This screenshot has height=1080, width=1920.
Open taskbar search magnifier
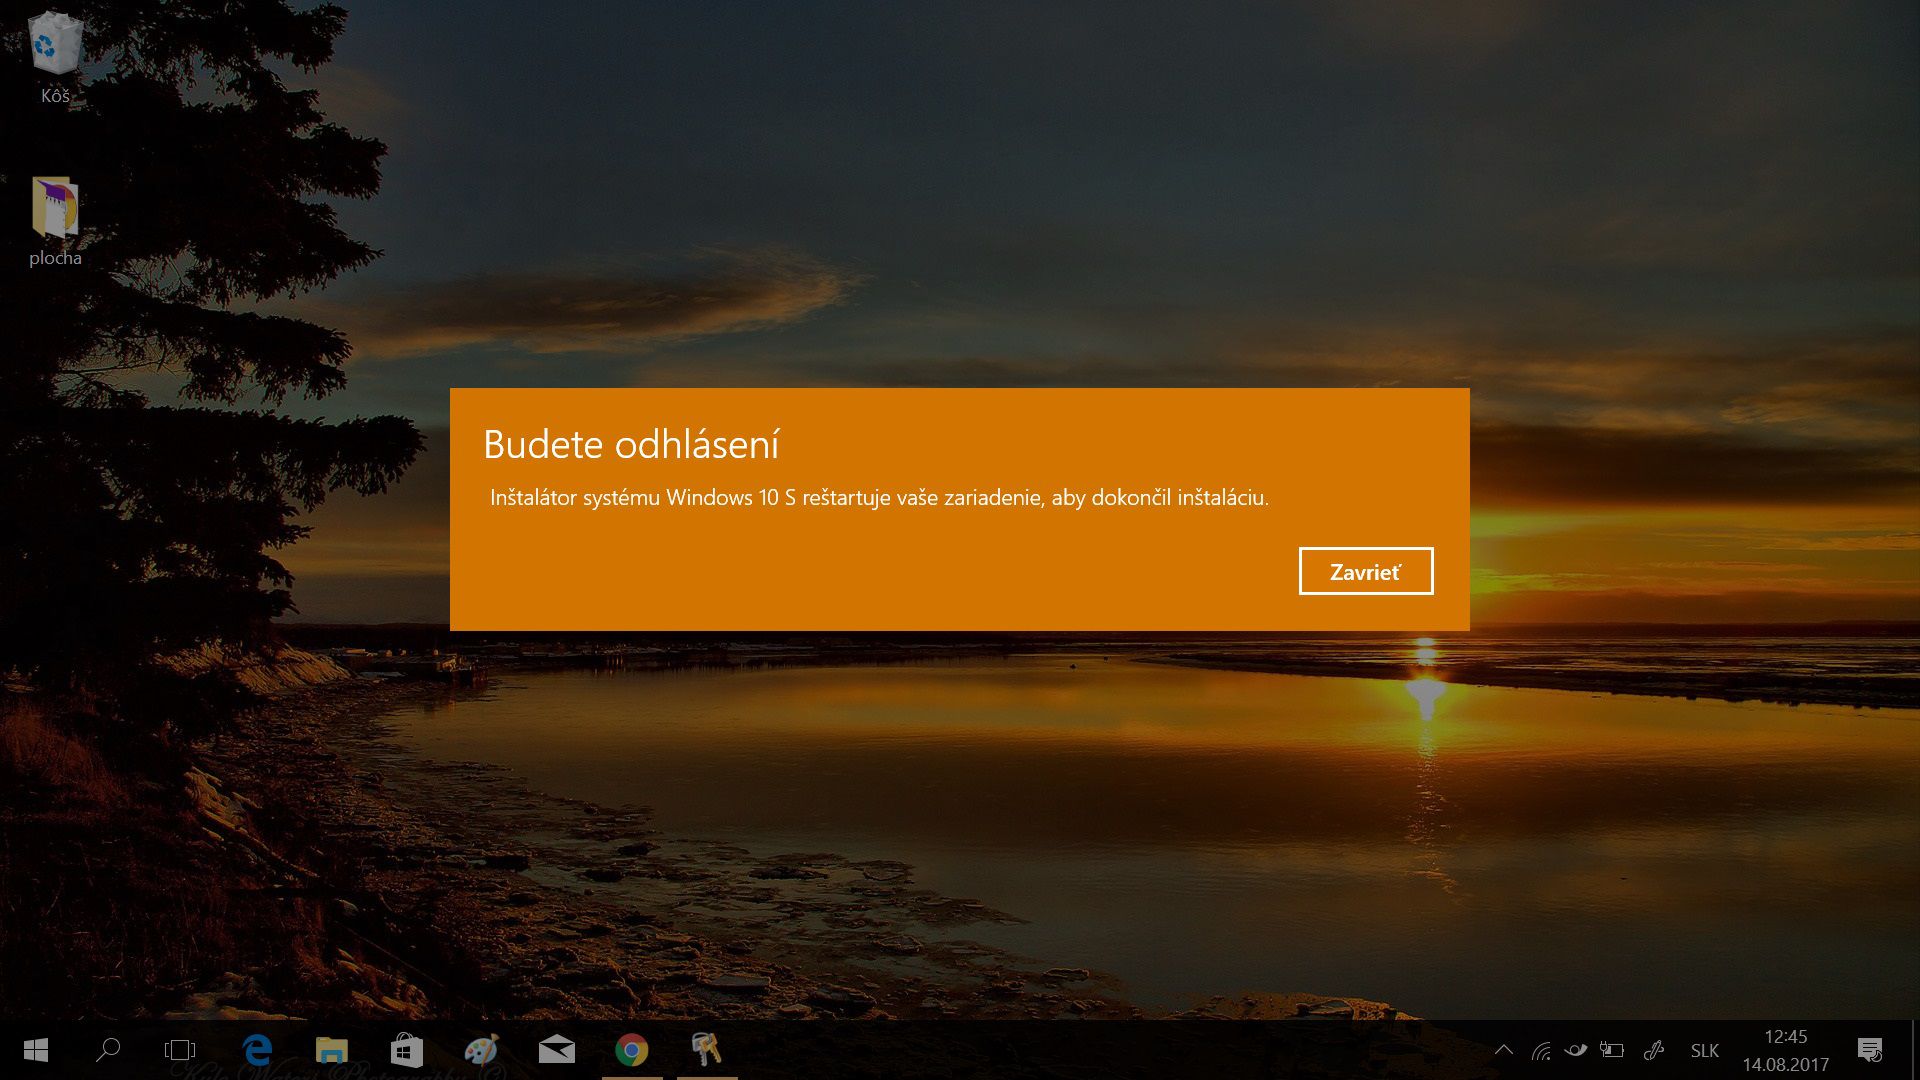coord(107,1050)
